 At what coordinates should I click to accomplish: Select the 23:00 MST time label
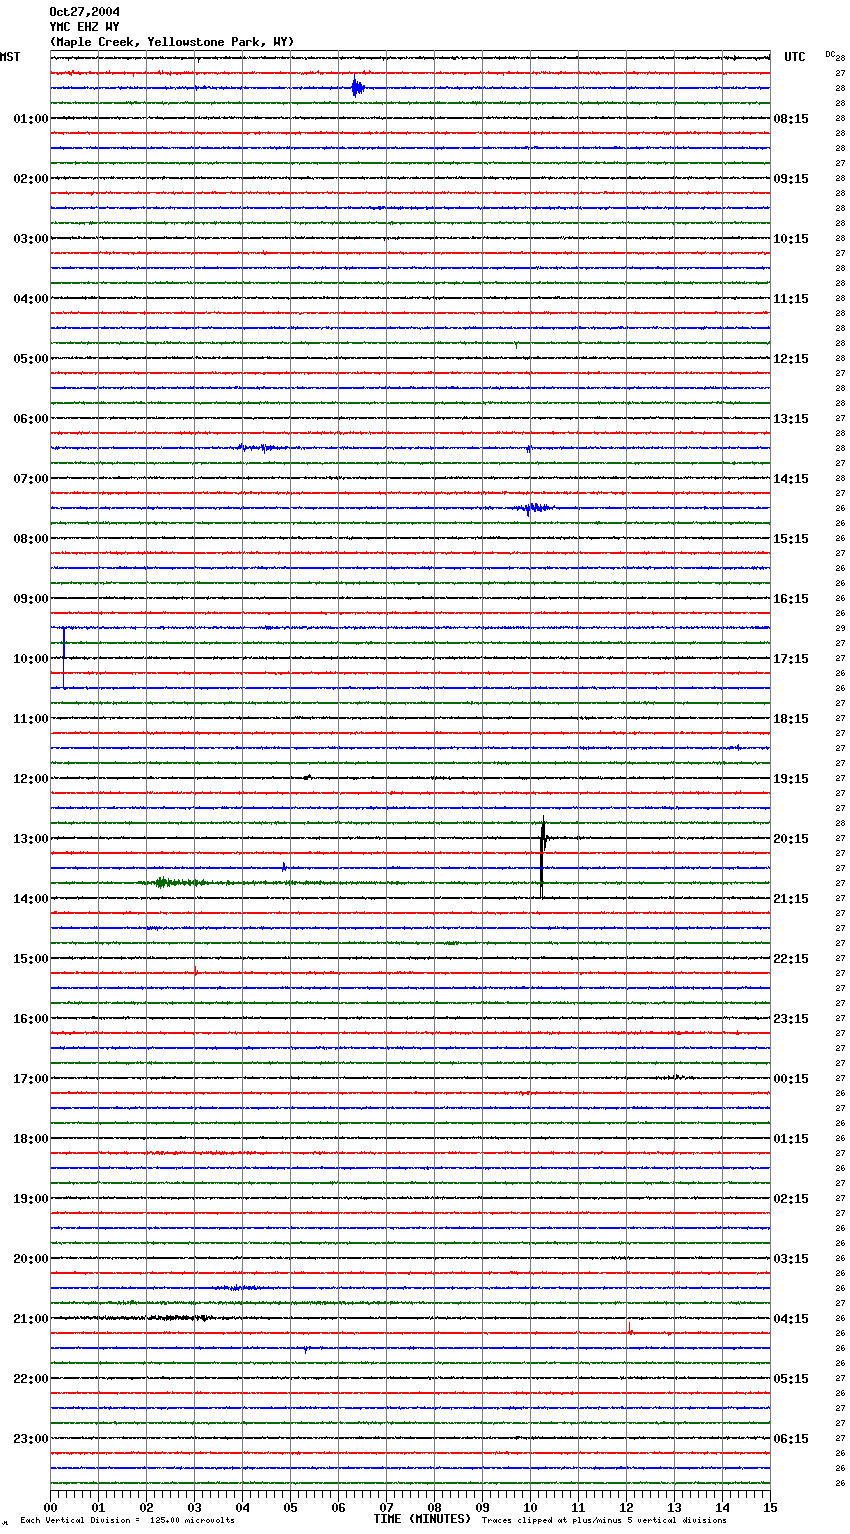31,1439
